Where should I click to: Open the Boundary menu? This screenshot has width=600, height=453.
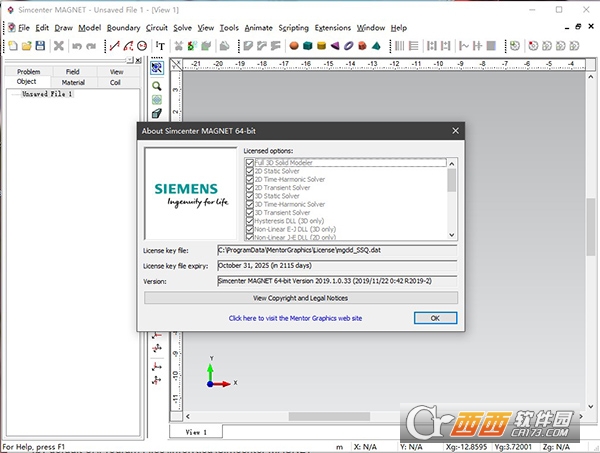coord(123,28)
